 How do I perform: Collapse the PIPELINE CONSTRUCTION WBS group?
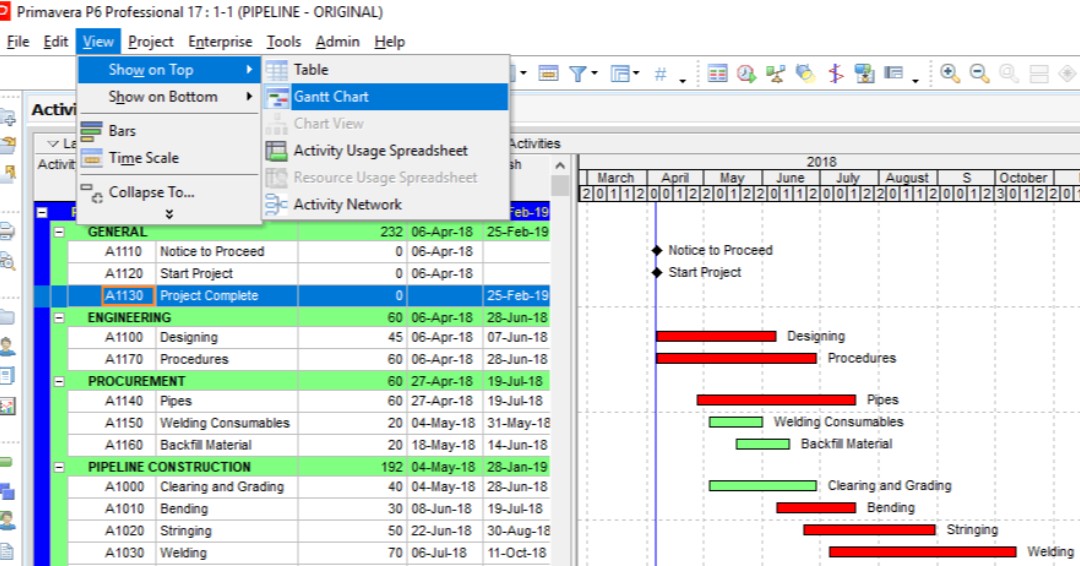pos(59,467)
